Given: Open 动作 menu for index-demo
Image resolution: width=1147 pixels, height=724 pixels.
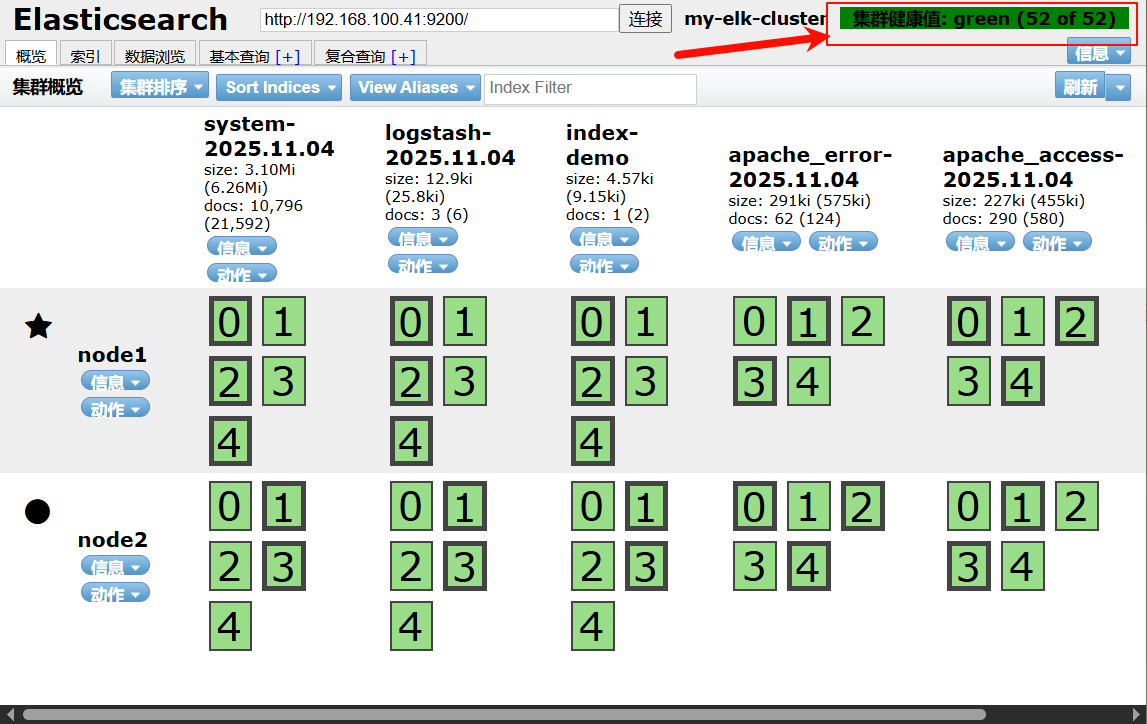Looking at the screenshot, I should [604, 265].
